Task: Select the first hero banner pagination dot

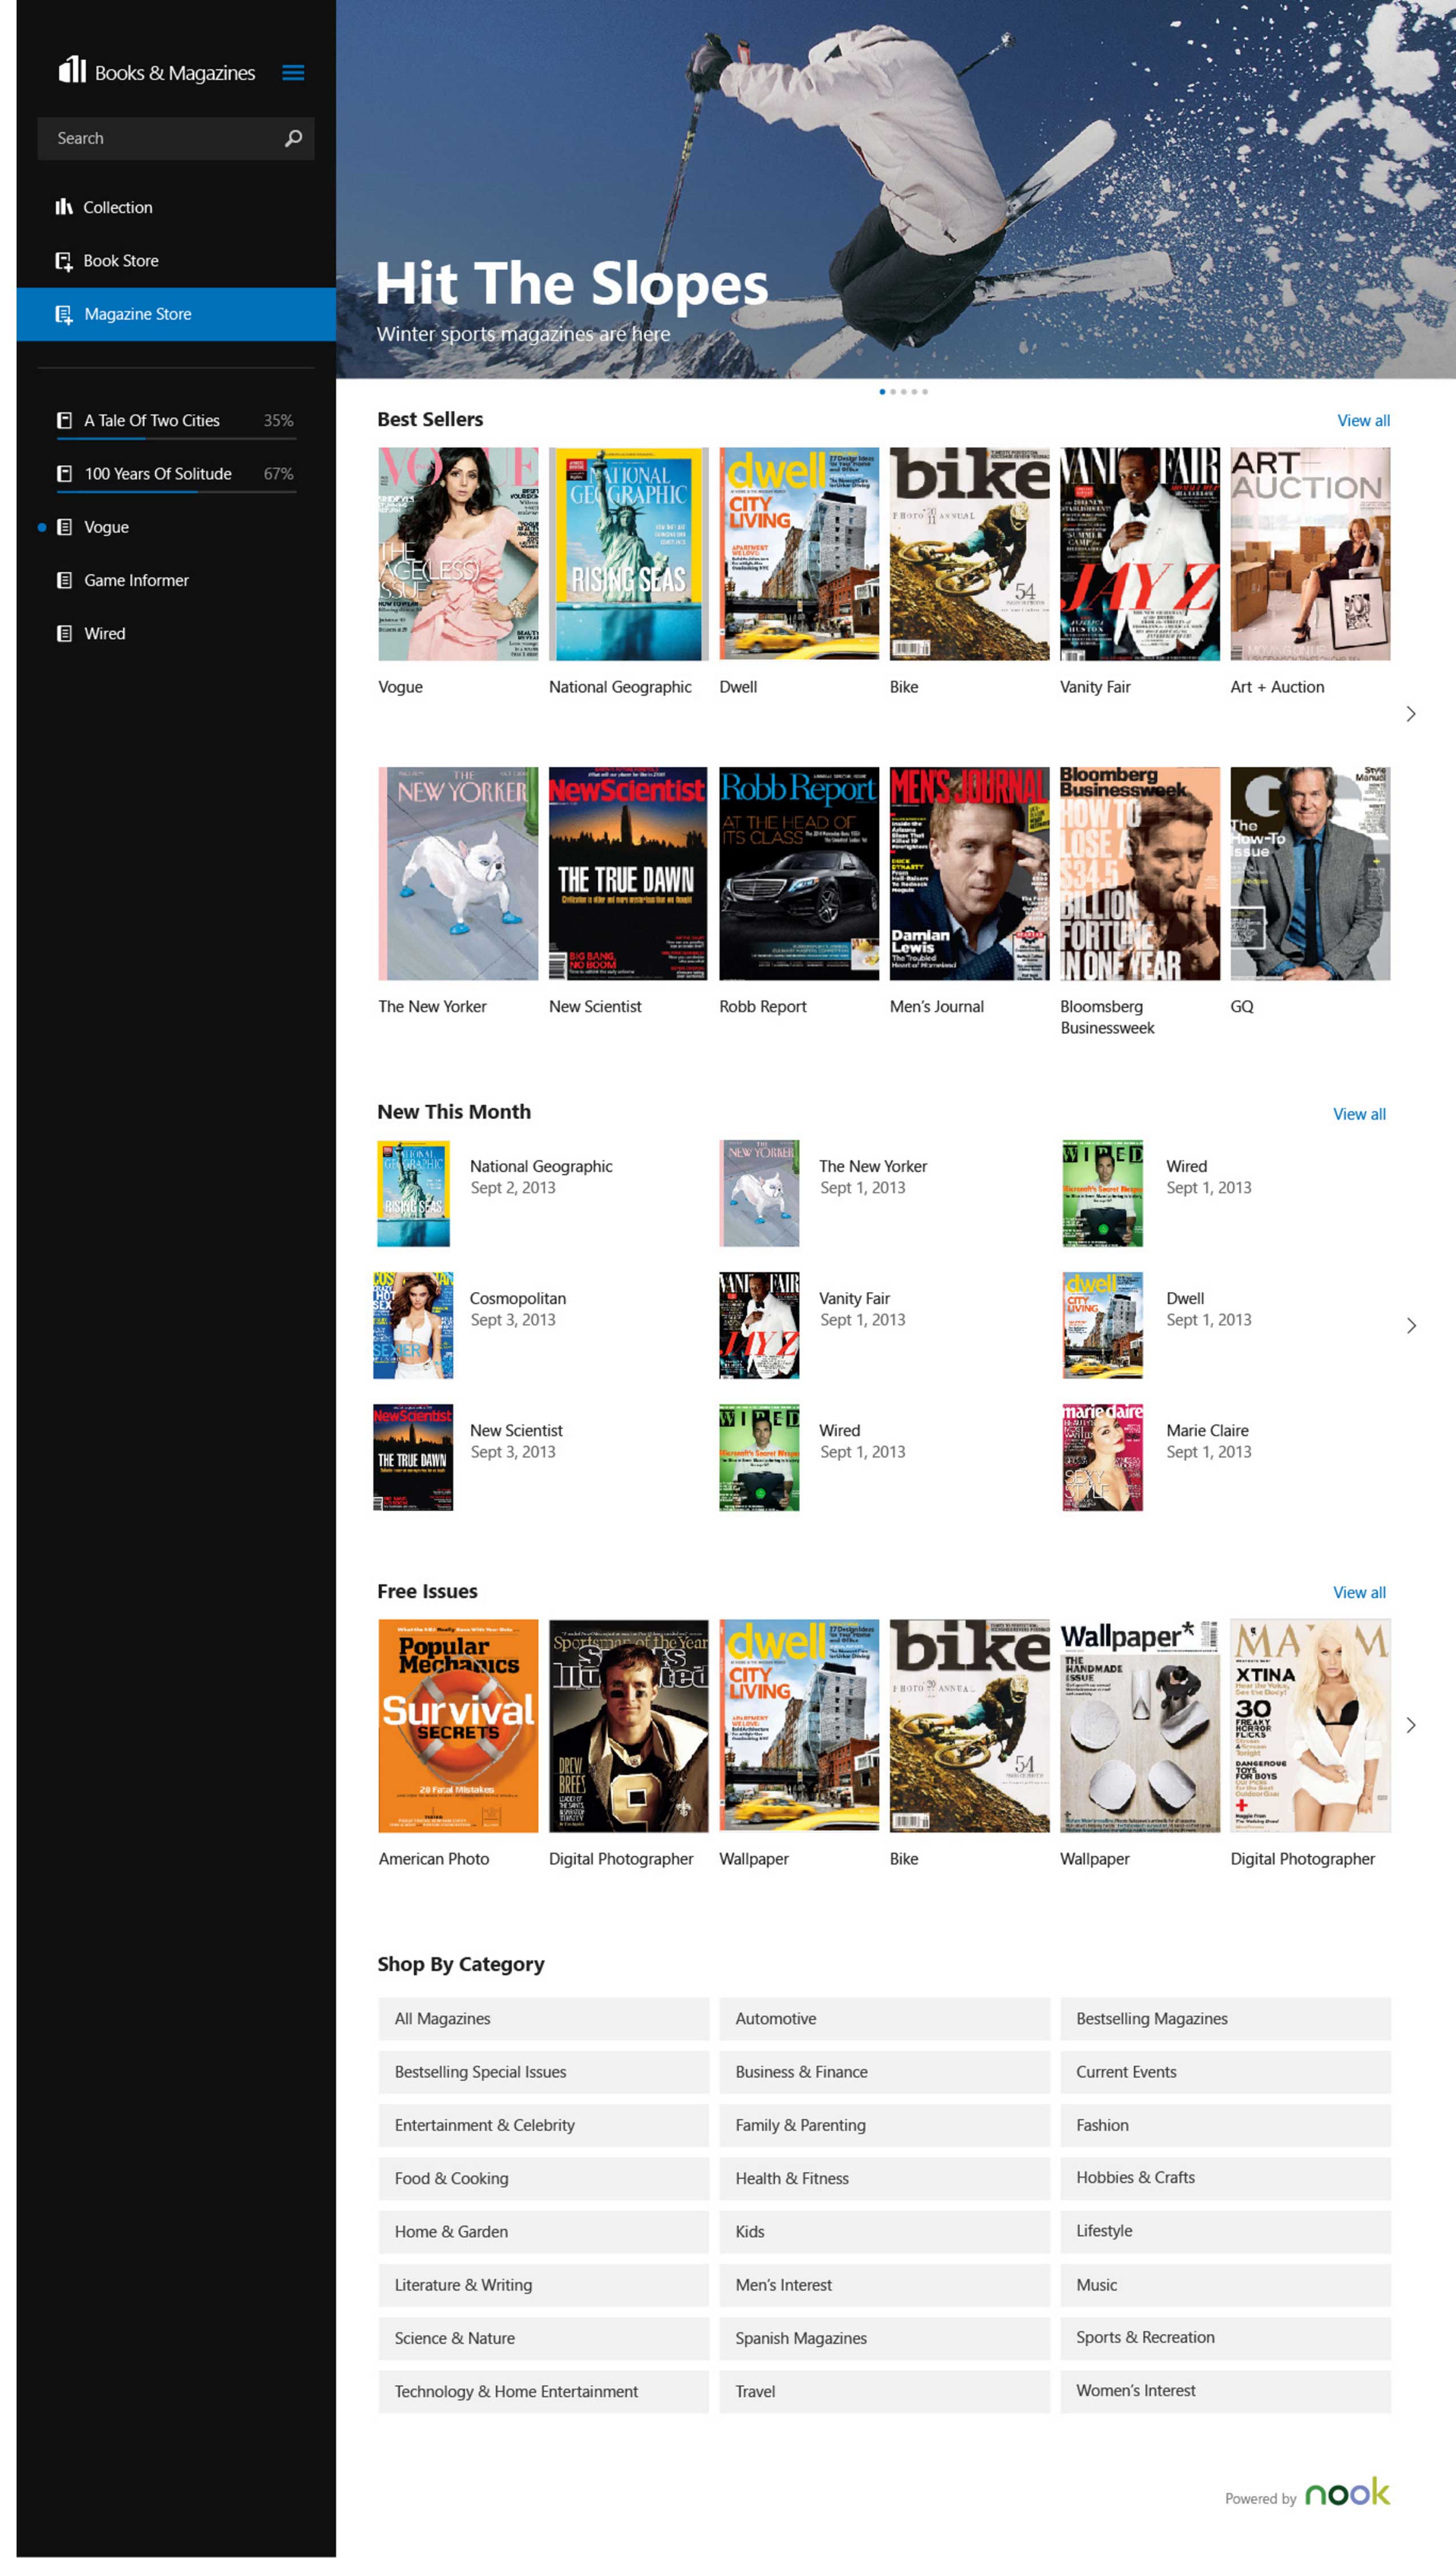Action: pos(881,392)
